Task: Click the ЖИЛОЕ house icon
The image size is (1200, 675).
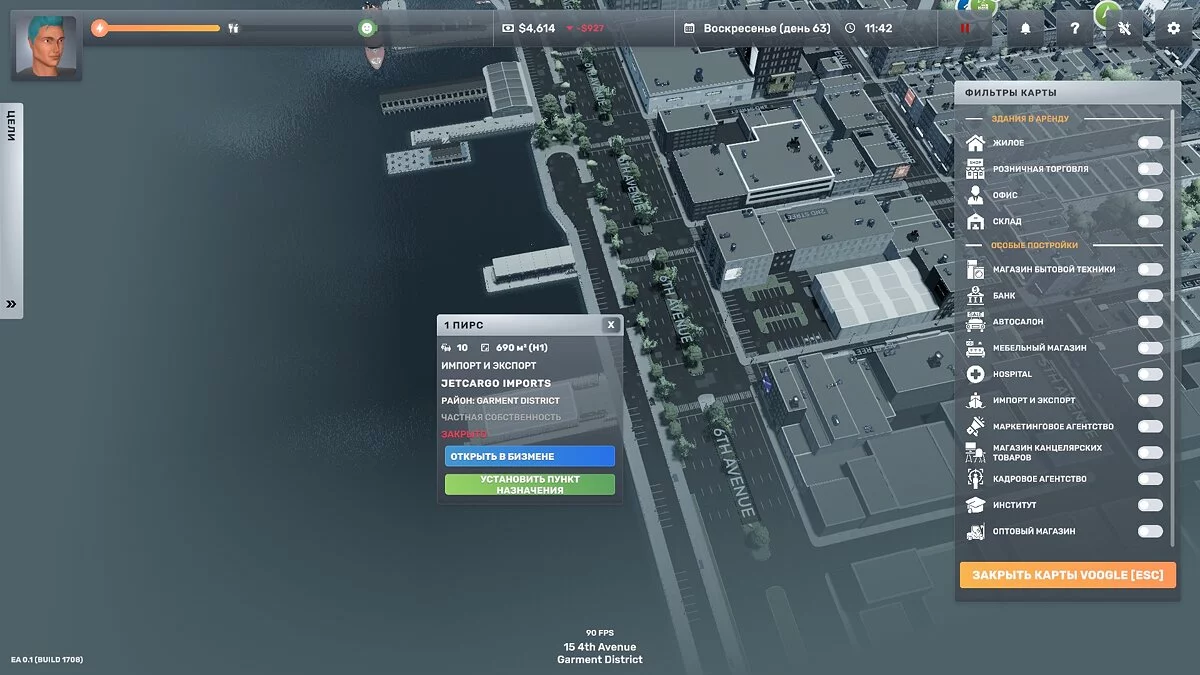Action: pos(975,143)
